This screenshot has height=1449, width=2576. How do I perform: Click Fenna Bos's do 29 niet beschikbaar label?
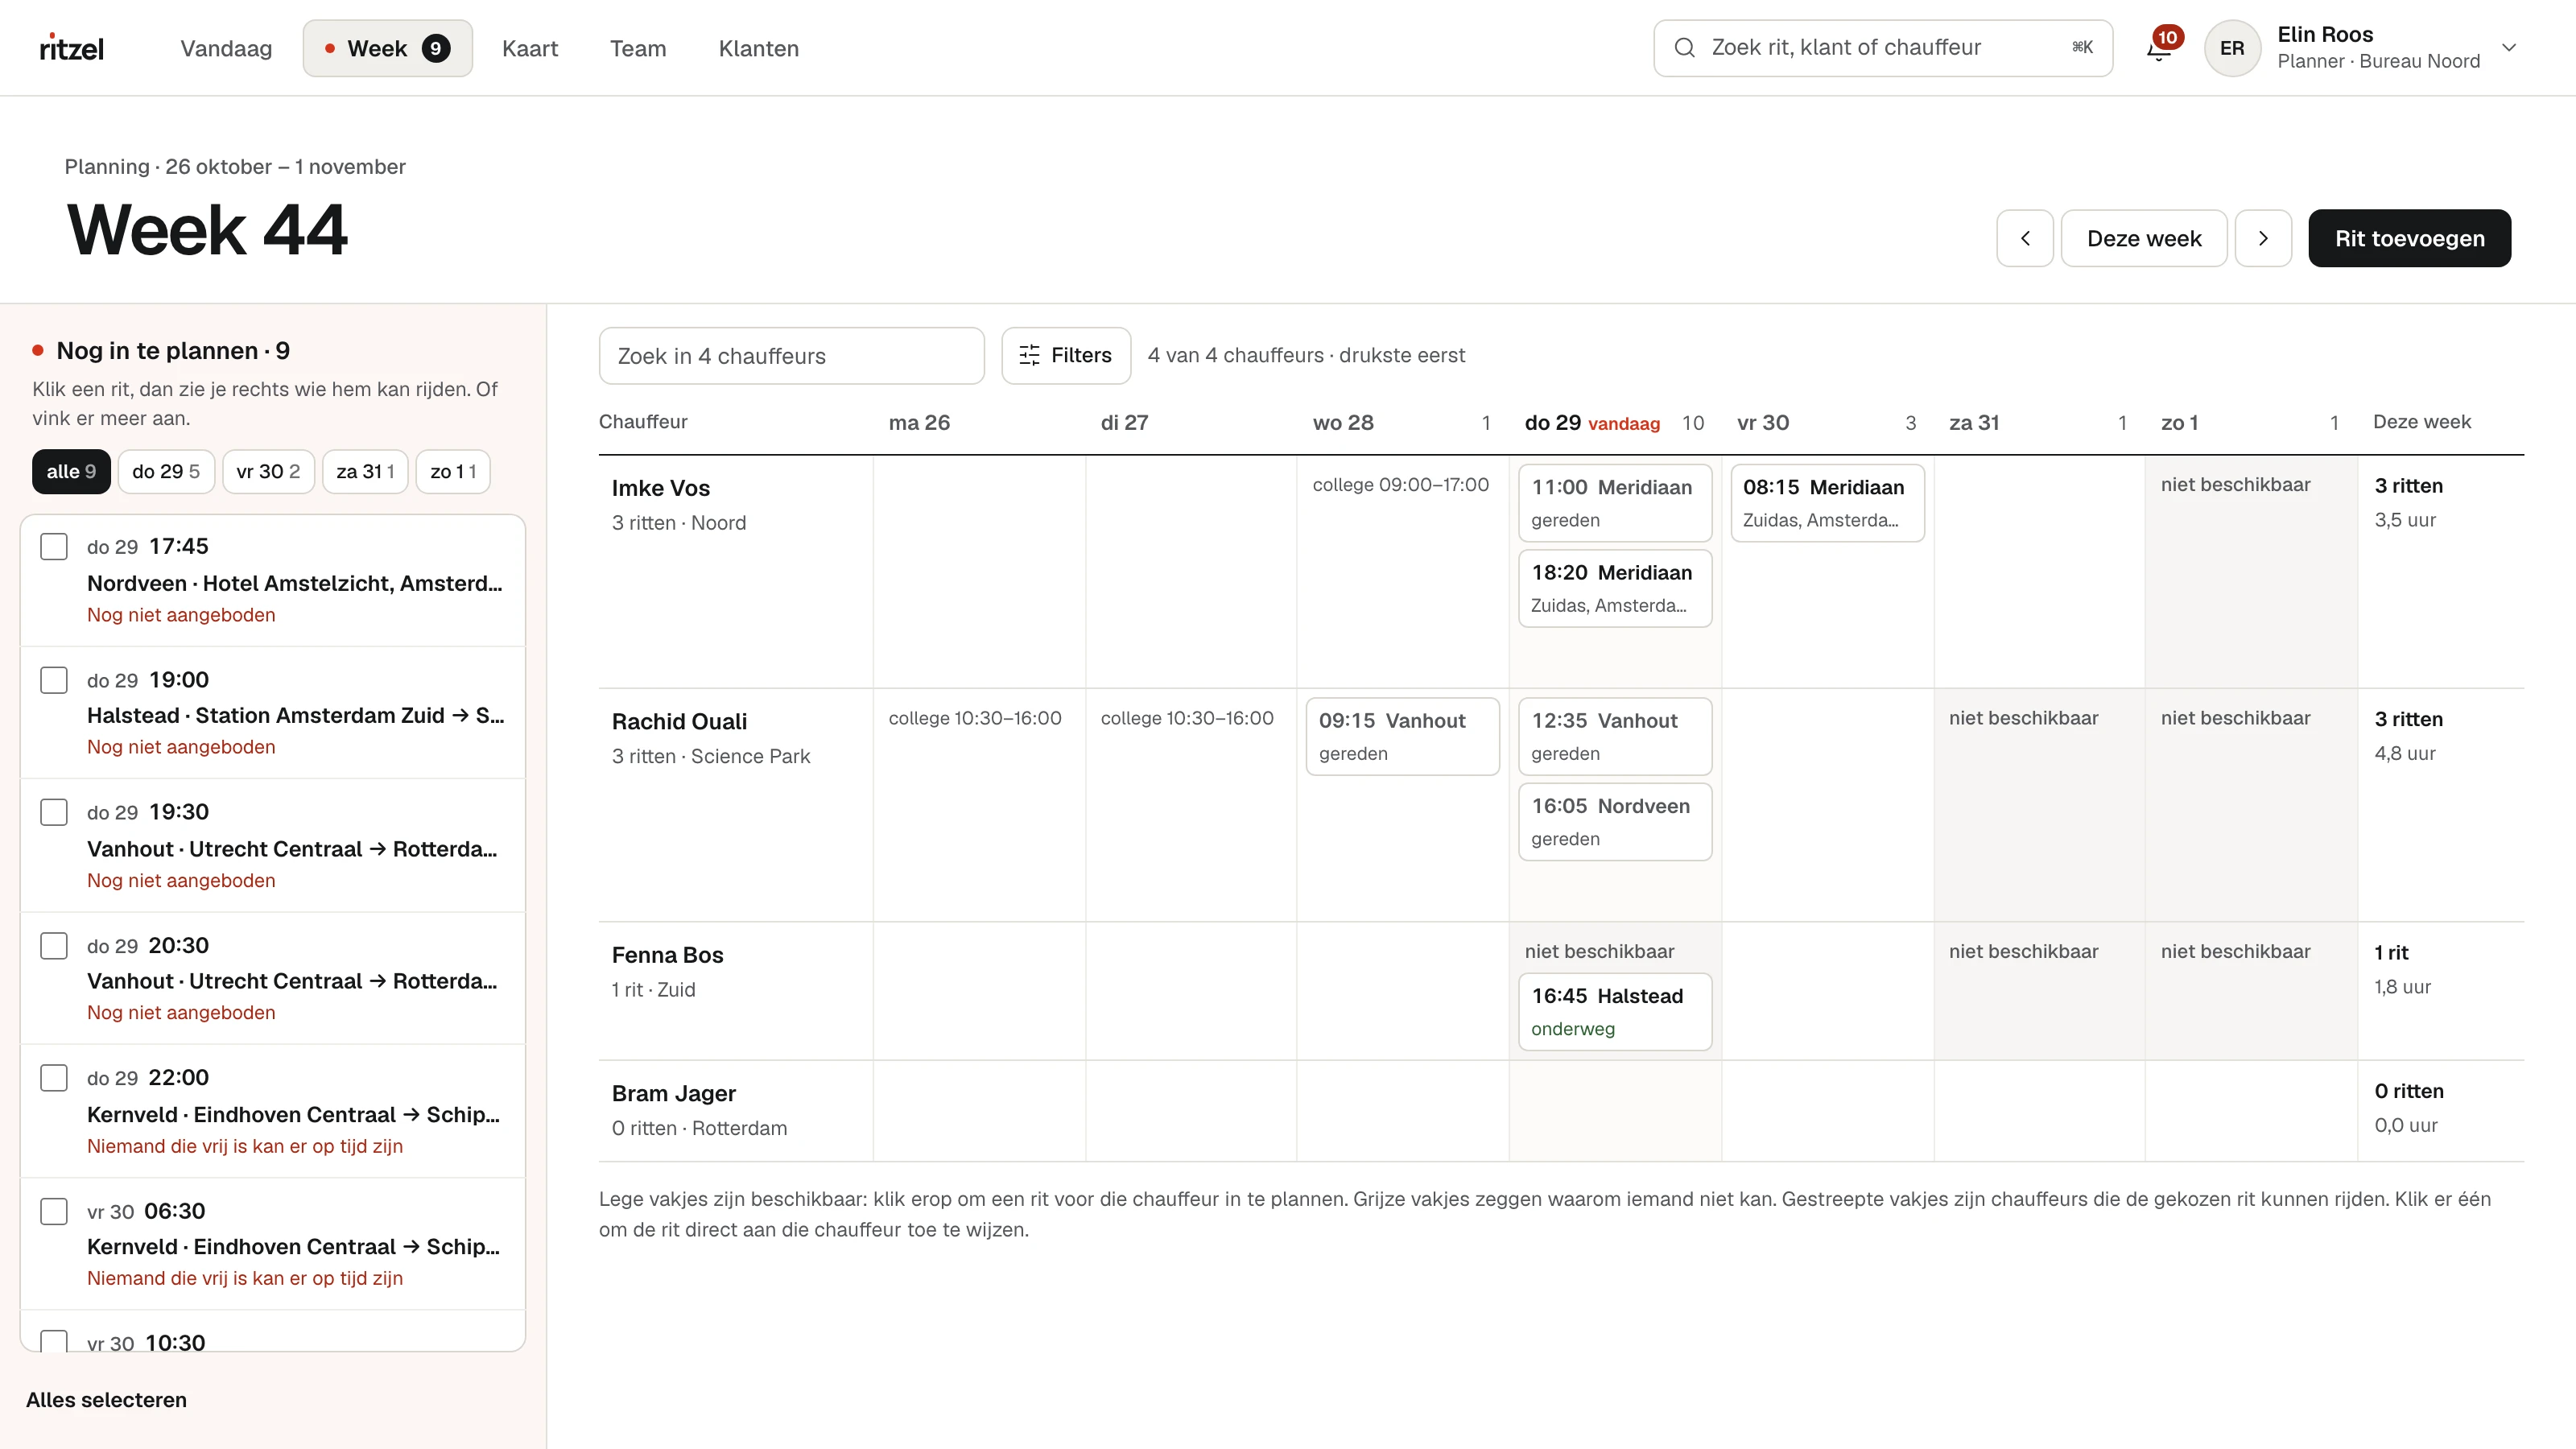click(x=1599, y=952)
